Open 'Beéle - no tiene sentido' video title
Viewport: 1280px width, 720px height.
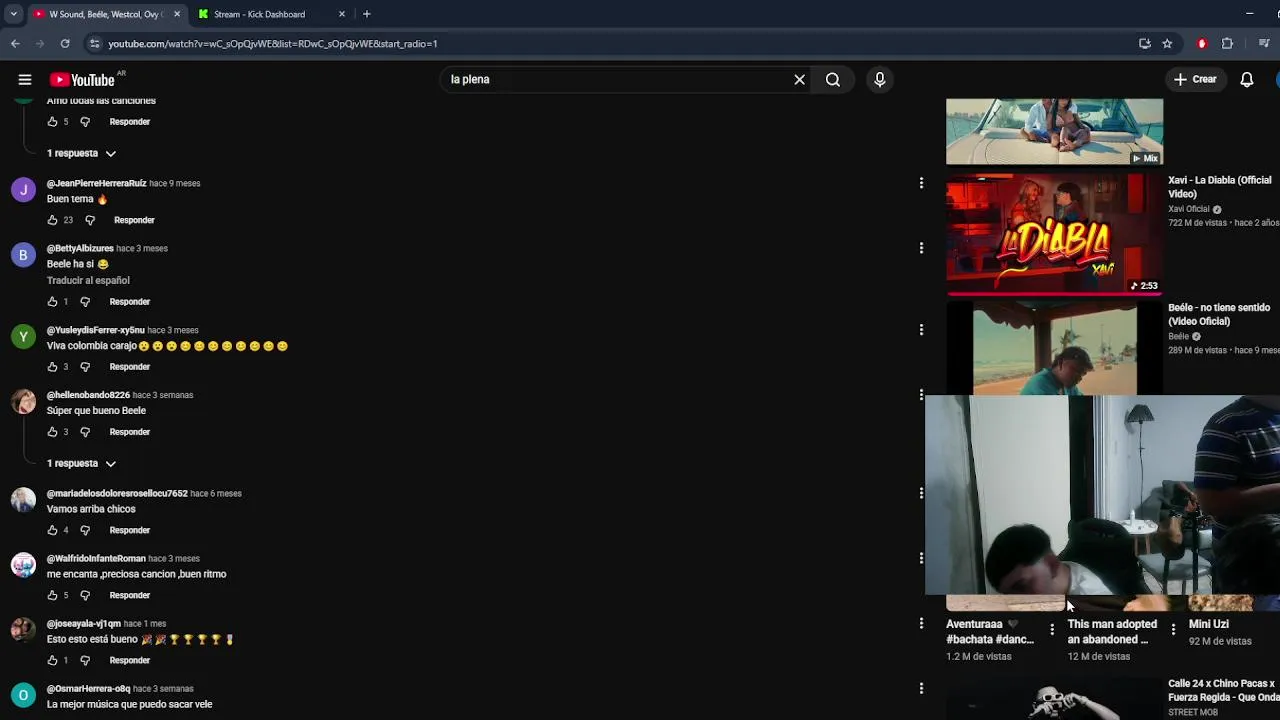[1219, 314]
